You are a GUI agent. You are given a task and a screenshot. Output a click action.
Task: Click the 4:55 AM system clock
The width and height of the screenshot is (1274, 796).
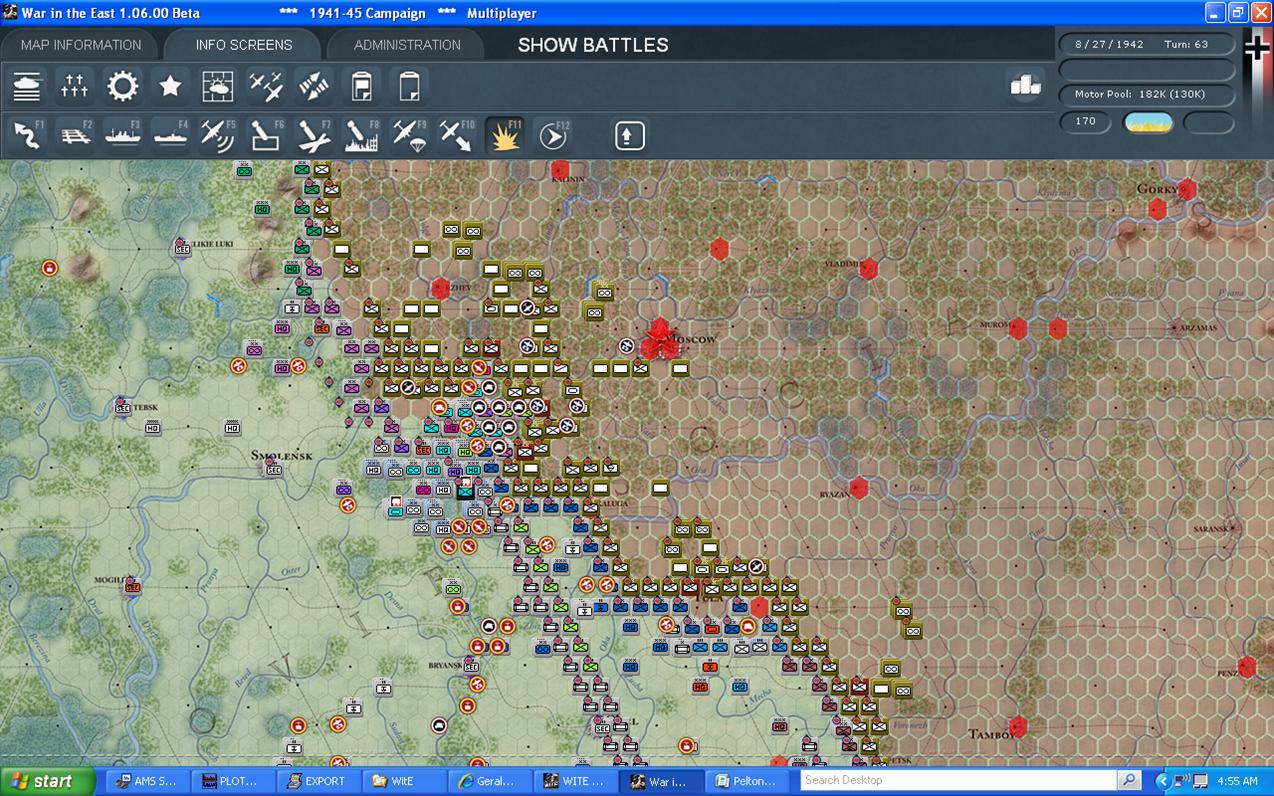pos(1238,781)
